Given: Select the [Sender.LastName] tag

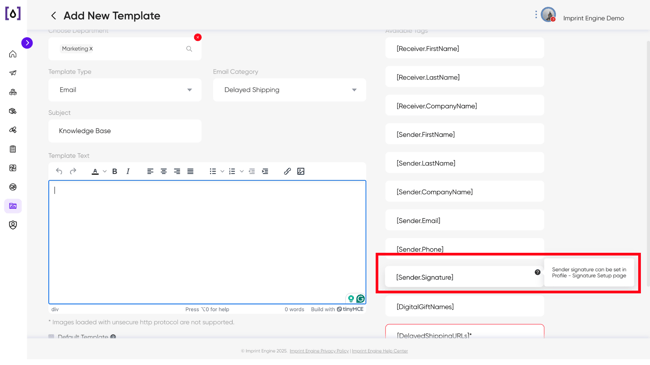Looking at the screenshot, I should (x=464, y=163).
